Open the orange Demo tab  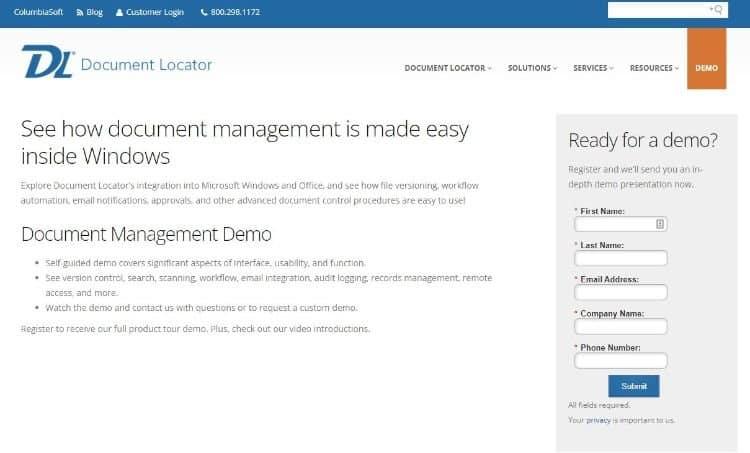(706, 58)
